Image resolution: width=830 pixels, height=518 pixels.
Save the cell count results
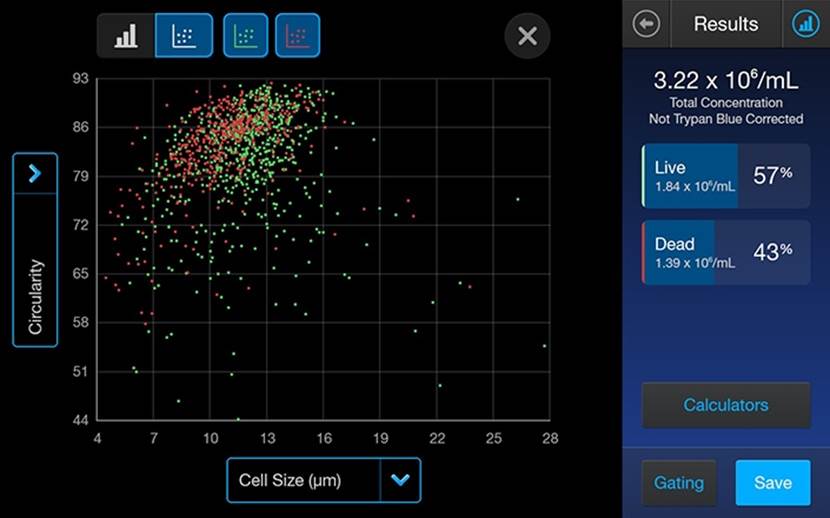point(772,482)
